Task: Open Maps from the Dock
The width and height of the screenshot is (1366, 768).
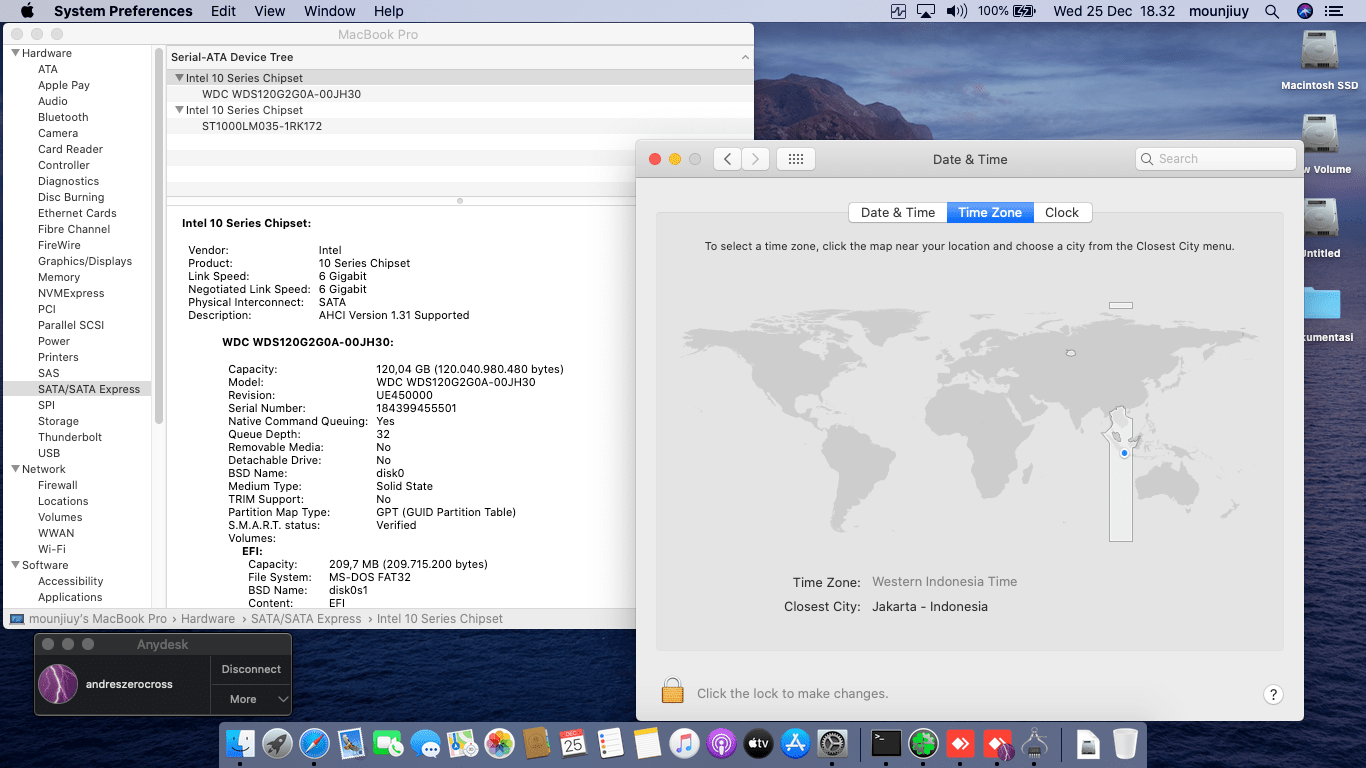Action: (462, 743)
